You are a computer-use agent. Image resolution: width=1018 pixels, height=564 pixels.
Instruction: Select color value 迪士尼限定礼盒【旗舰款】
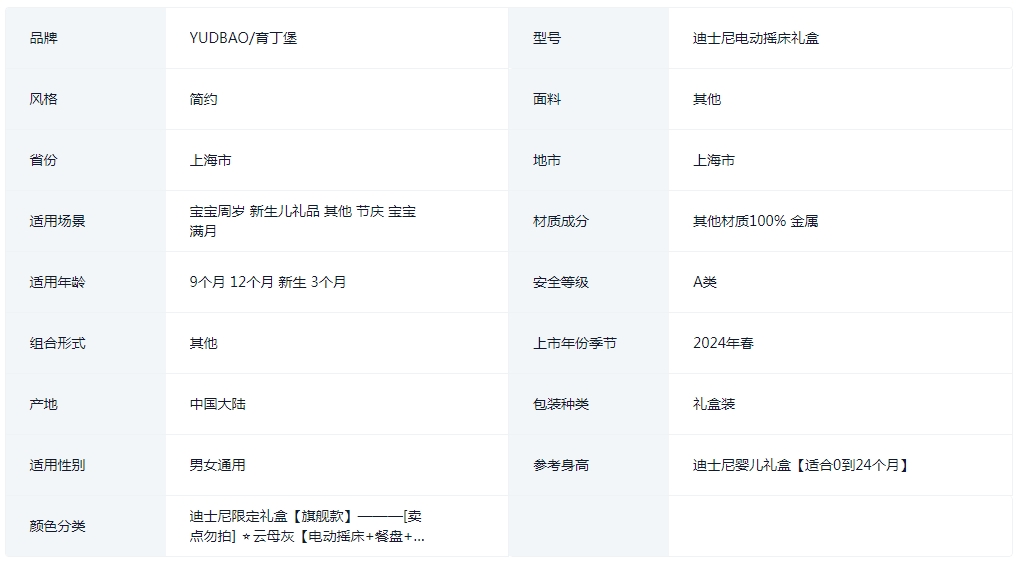[x=273, y=517]
